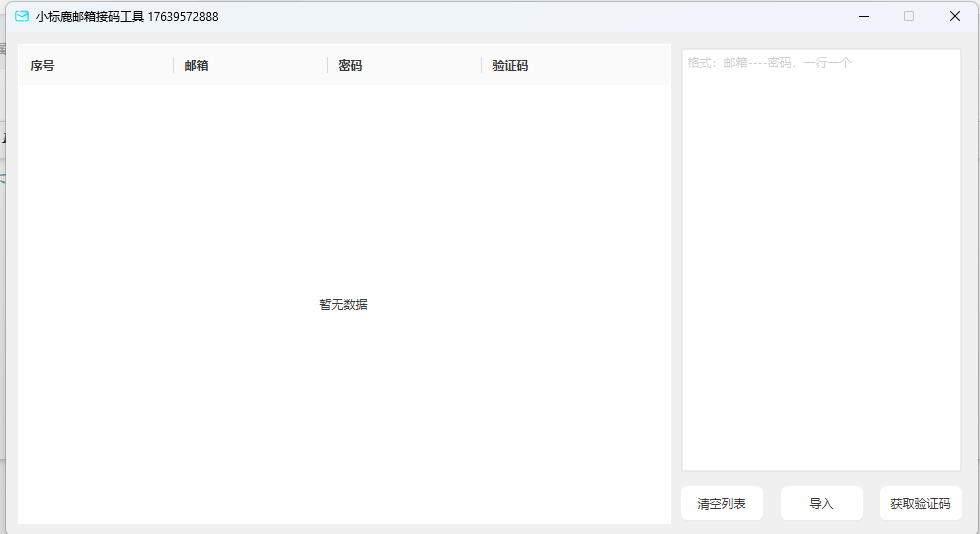Click the mail envelope app icon in title bar
This screenshot has height=534, width=980.
click(22, 16)
